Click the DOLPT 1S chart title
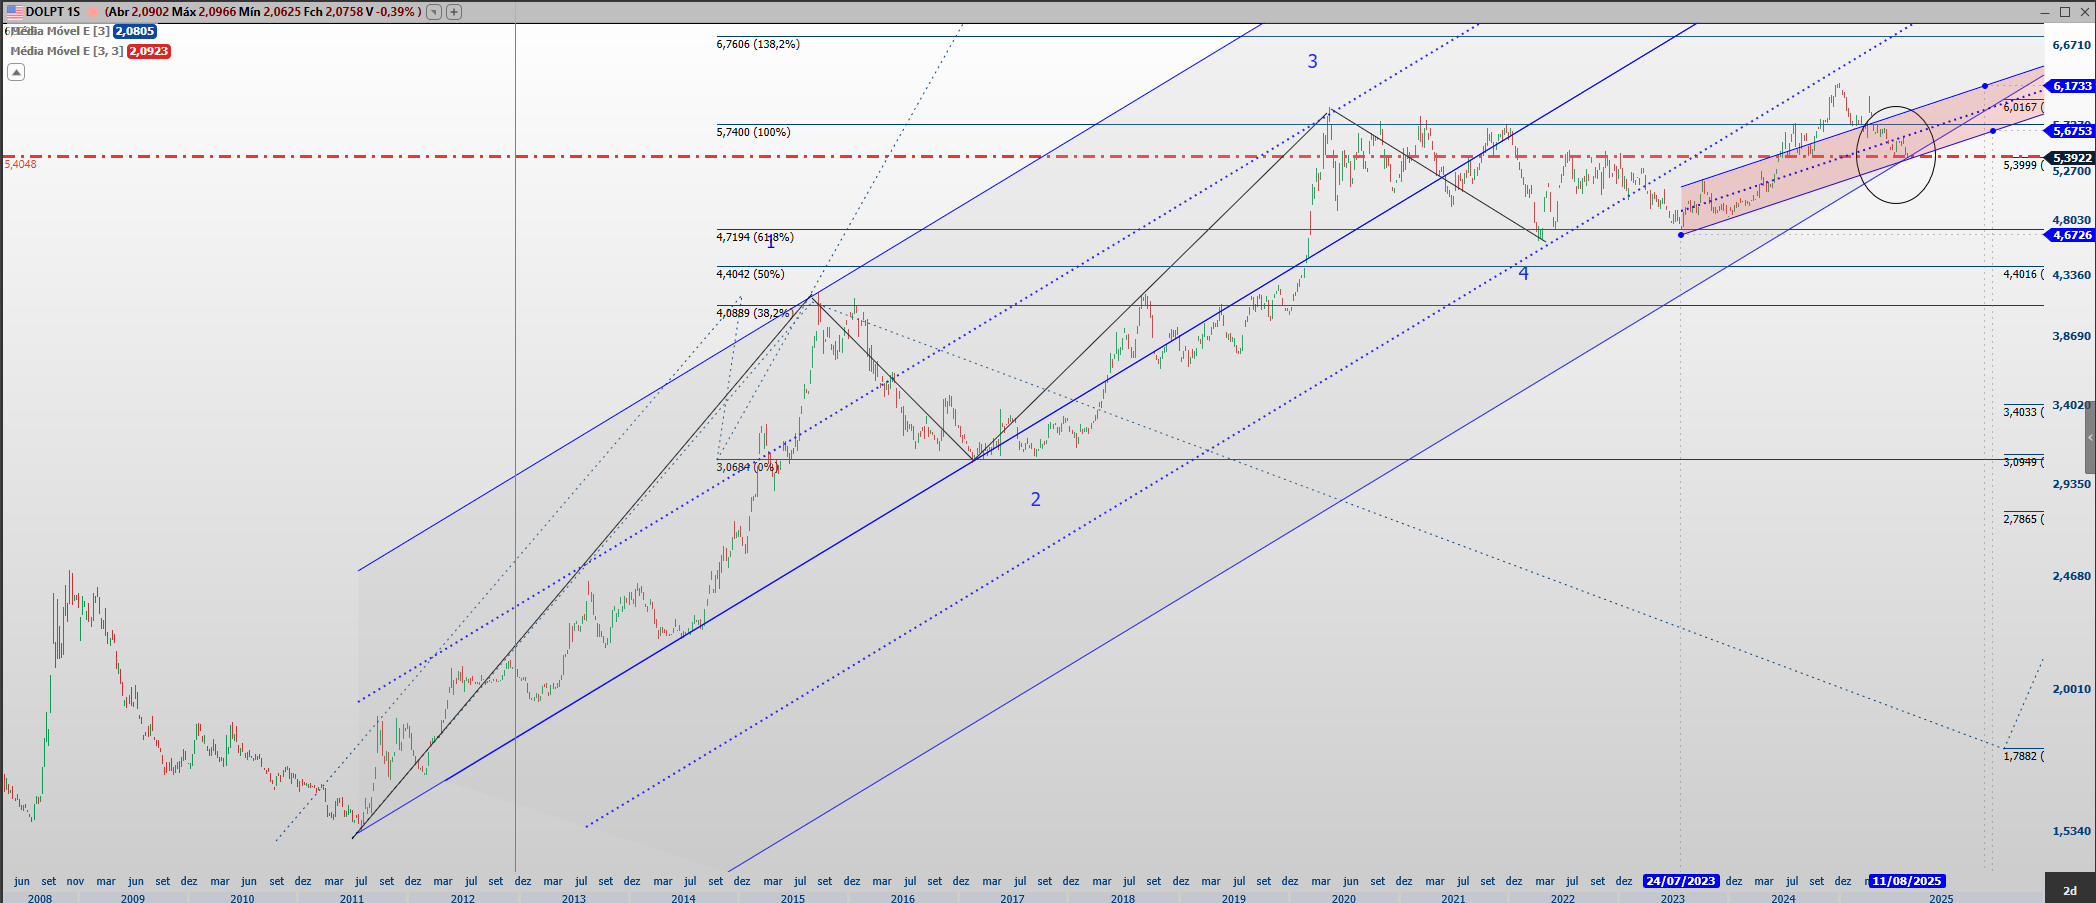The image size is (2096, 903). point(53,12)
